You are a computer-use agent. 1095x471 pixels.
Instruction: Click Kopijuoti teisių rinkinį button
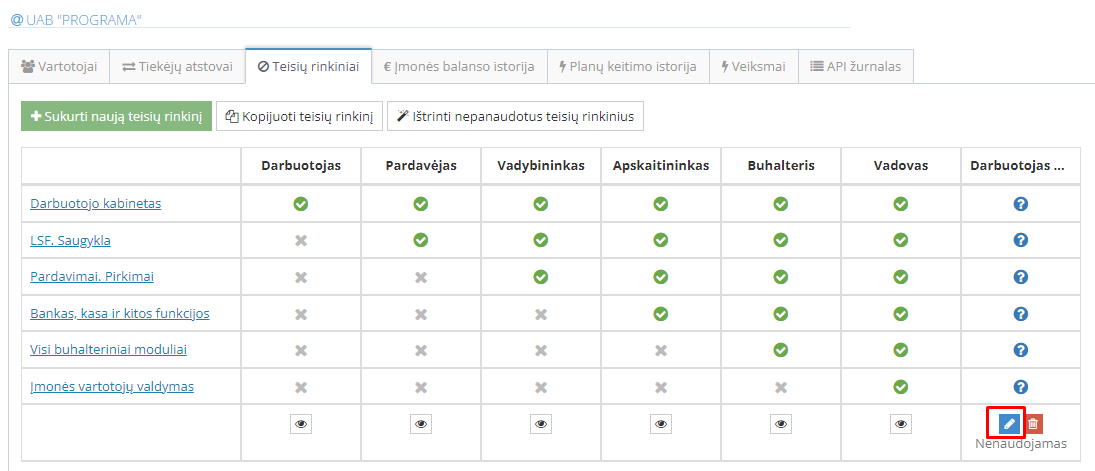pos(300,117)
